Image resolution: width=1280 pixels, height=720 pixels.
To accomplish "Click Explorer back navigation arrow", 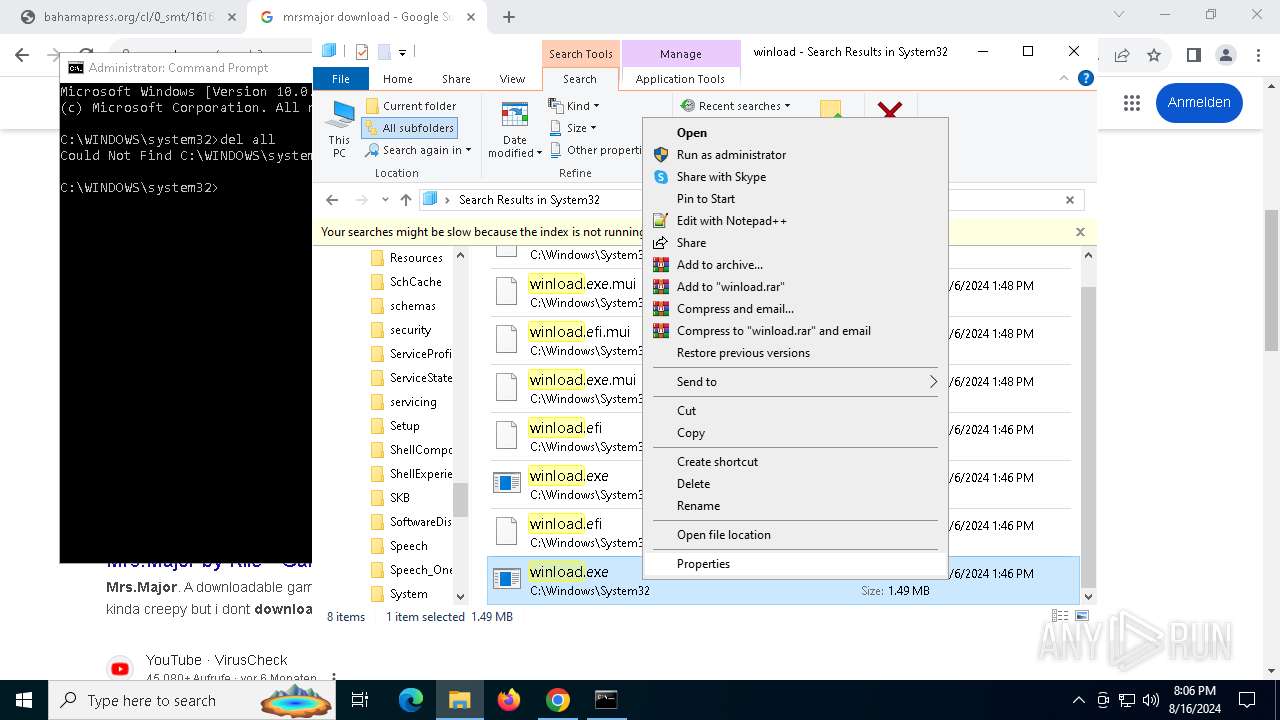I will [x=332, y=200].
